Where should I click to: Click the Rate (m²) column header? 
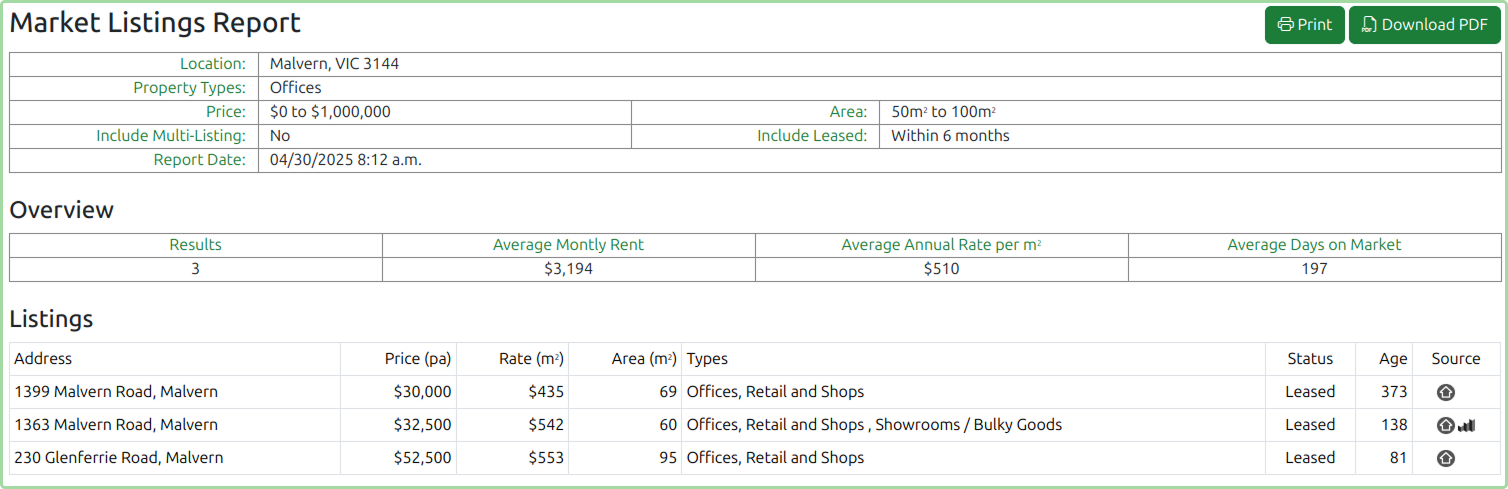(x=531, y=359)
